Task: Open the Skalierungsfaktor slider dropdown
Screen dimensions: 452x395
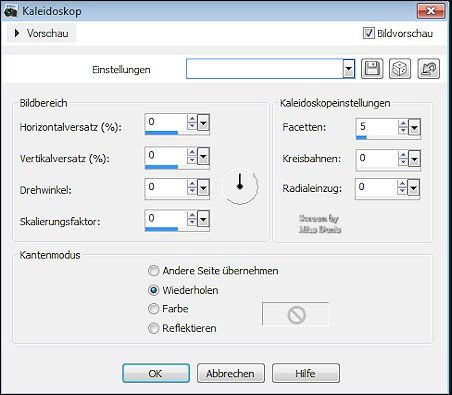Action: (x=203, y=219)
